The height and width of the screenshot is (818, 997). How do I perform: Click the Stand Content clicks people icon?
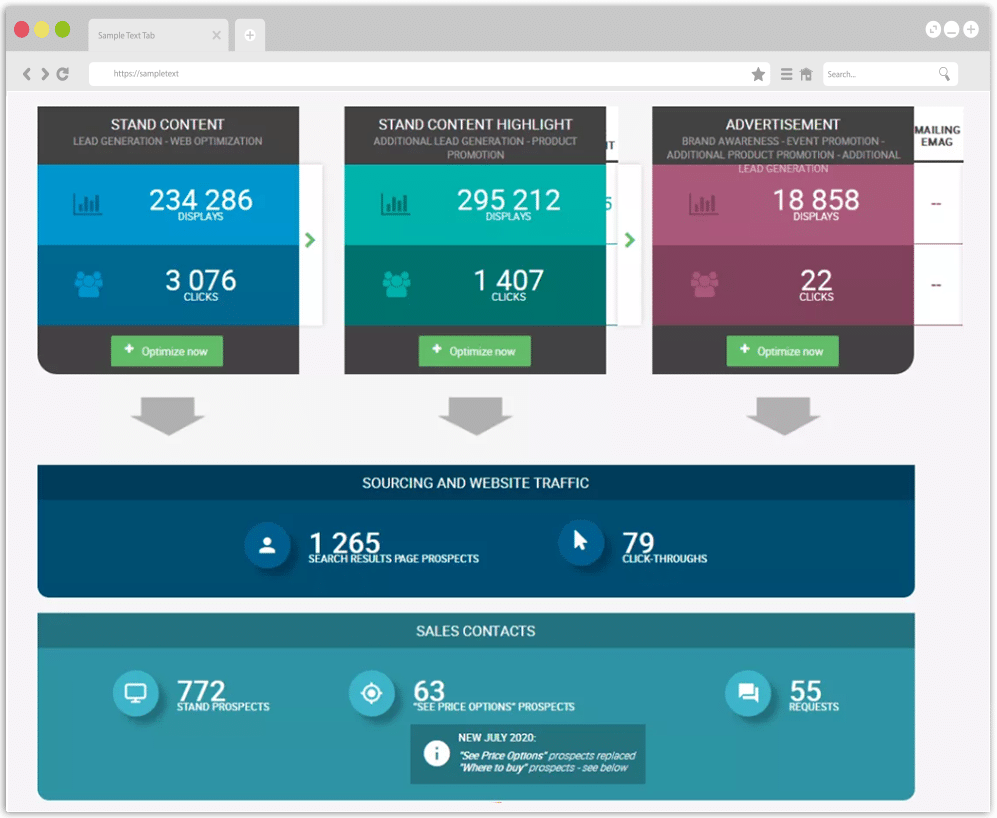tap(88, 284)
